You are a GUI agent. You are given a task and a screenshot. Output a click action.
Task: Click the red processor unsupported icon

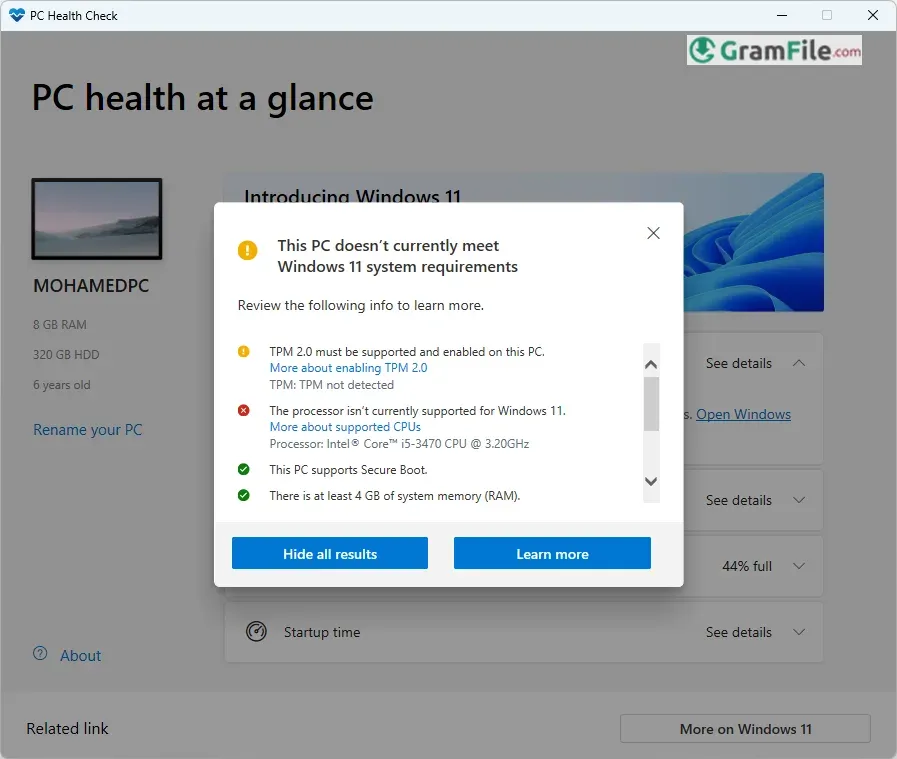244,410
